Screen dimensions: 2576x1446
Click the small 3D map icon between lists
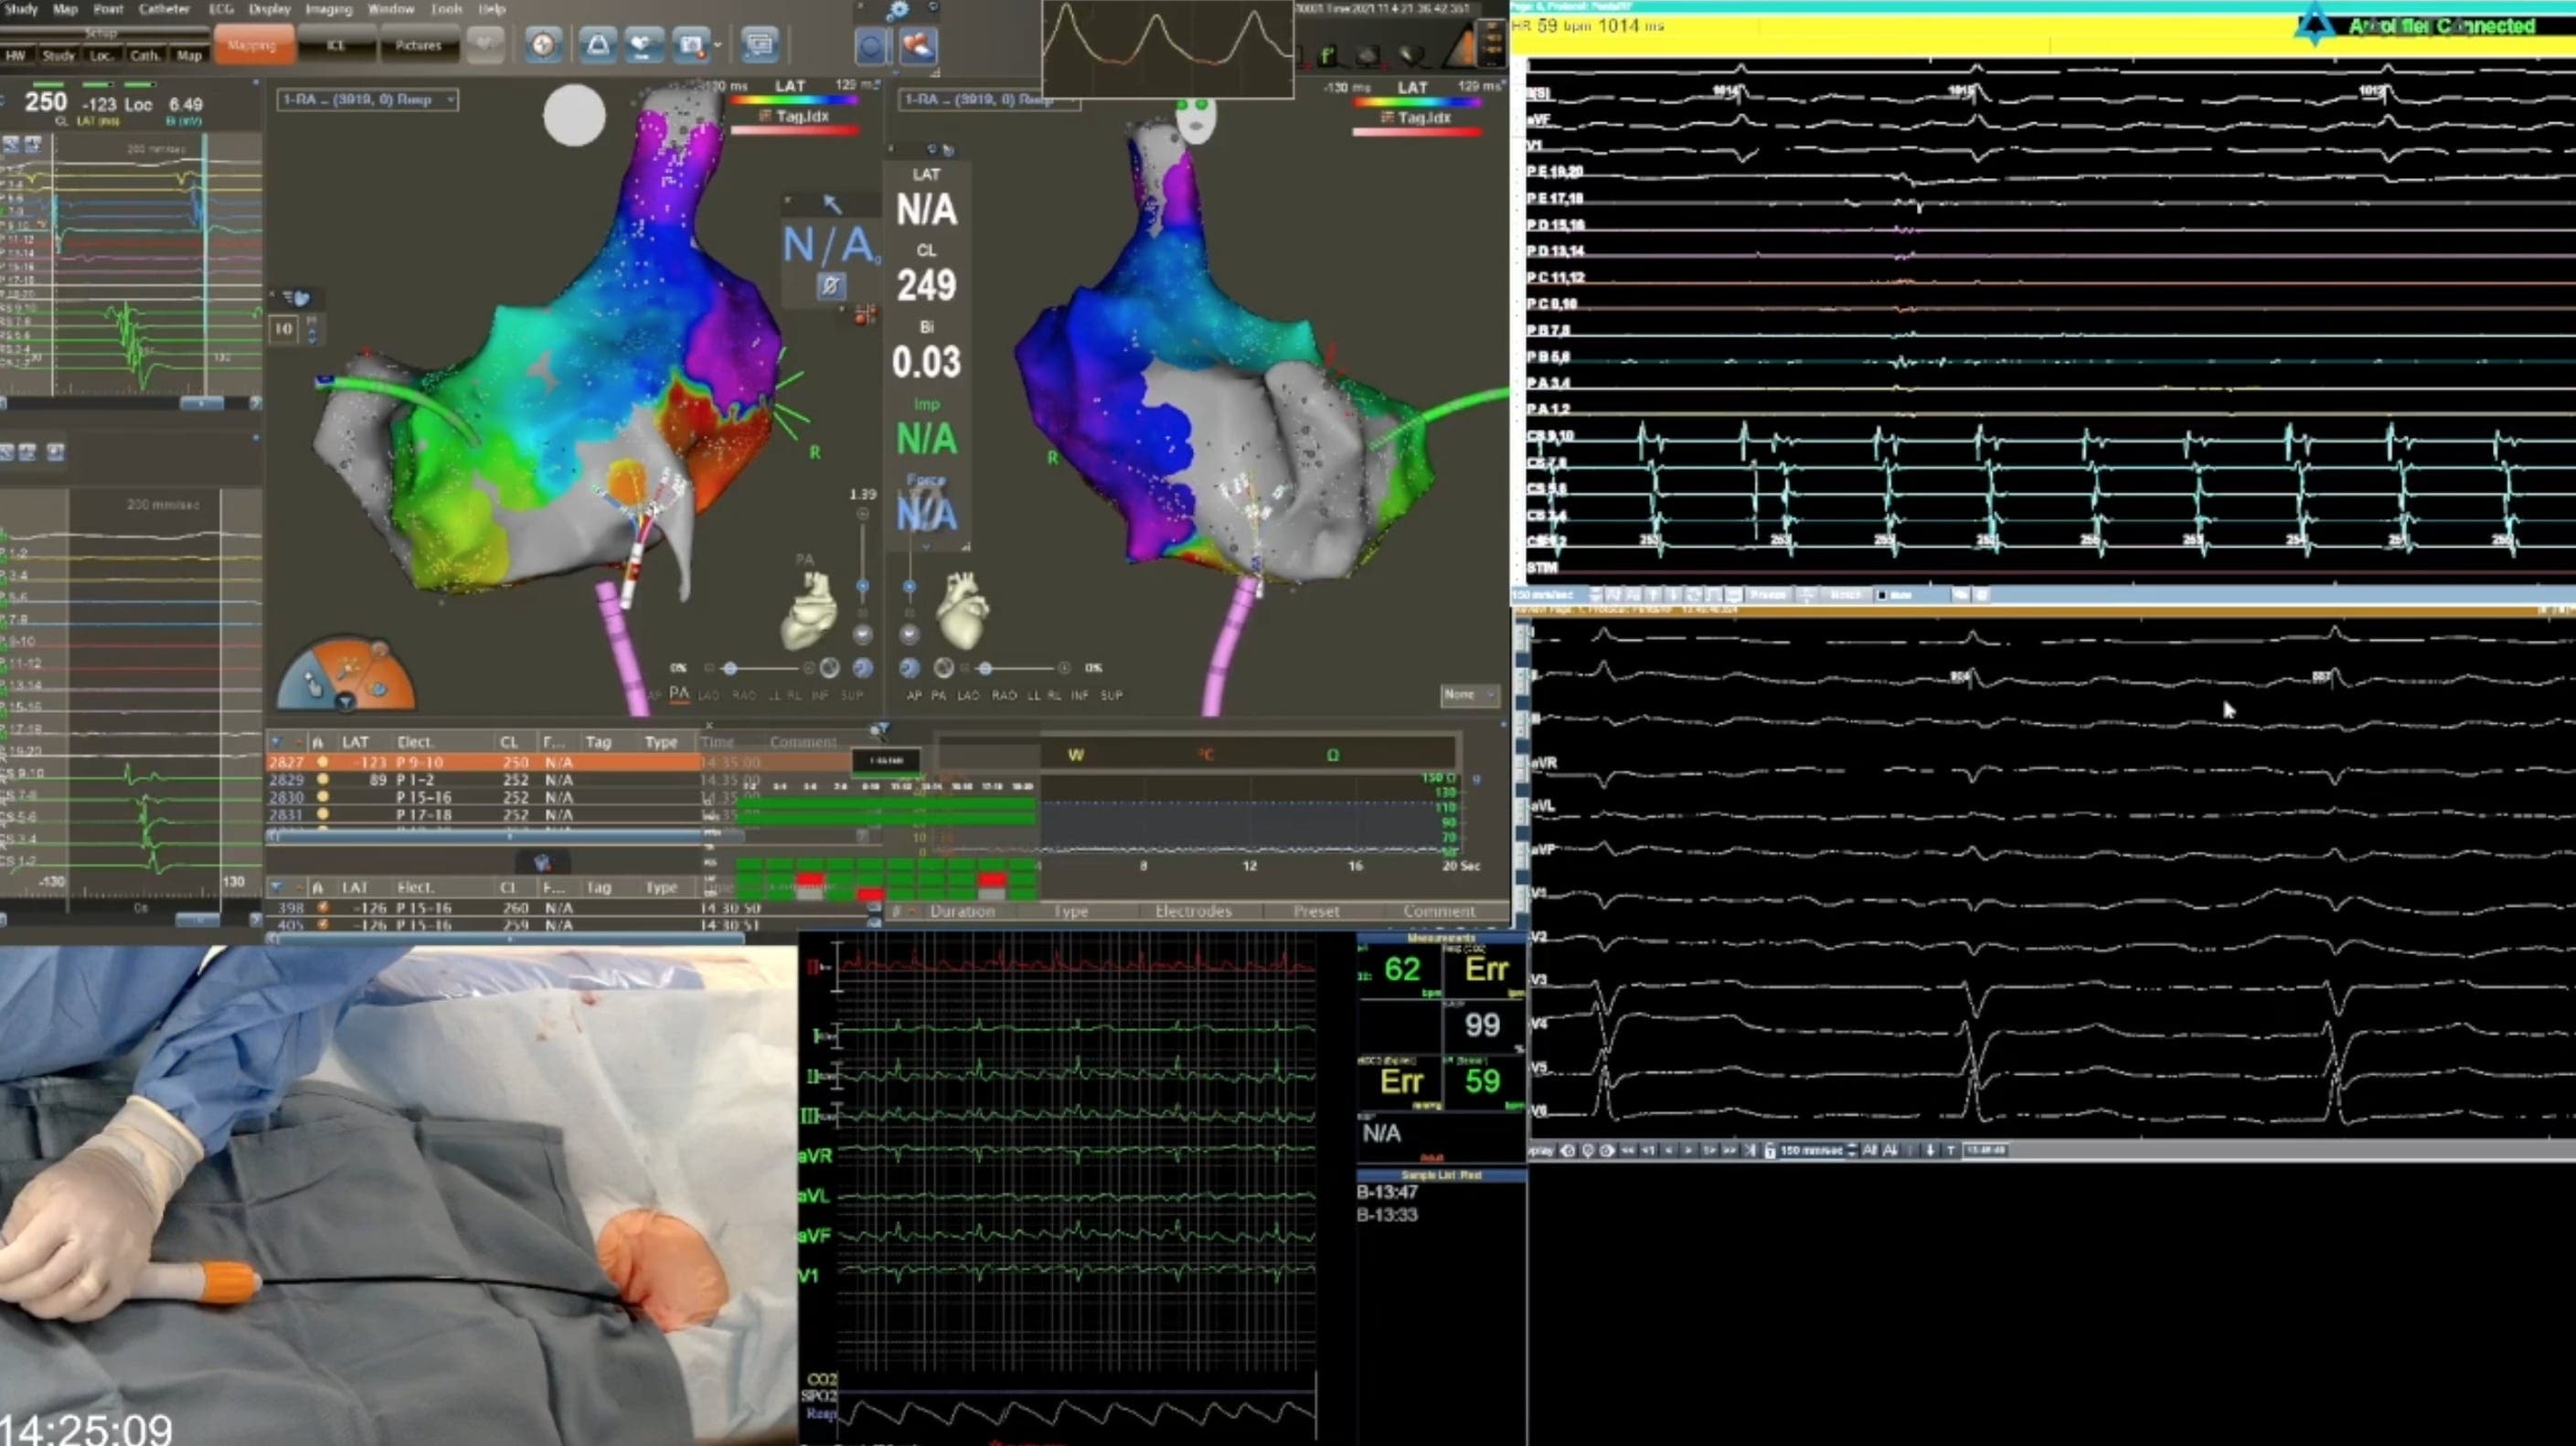tap(542, 862)
